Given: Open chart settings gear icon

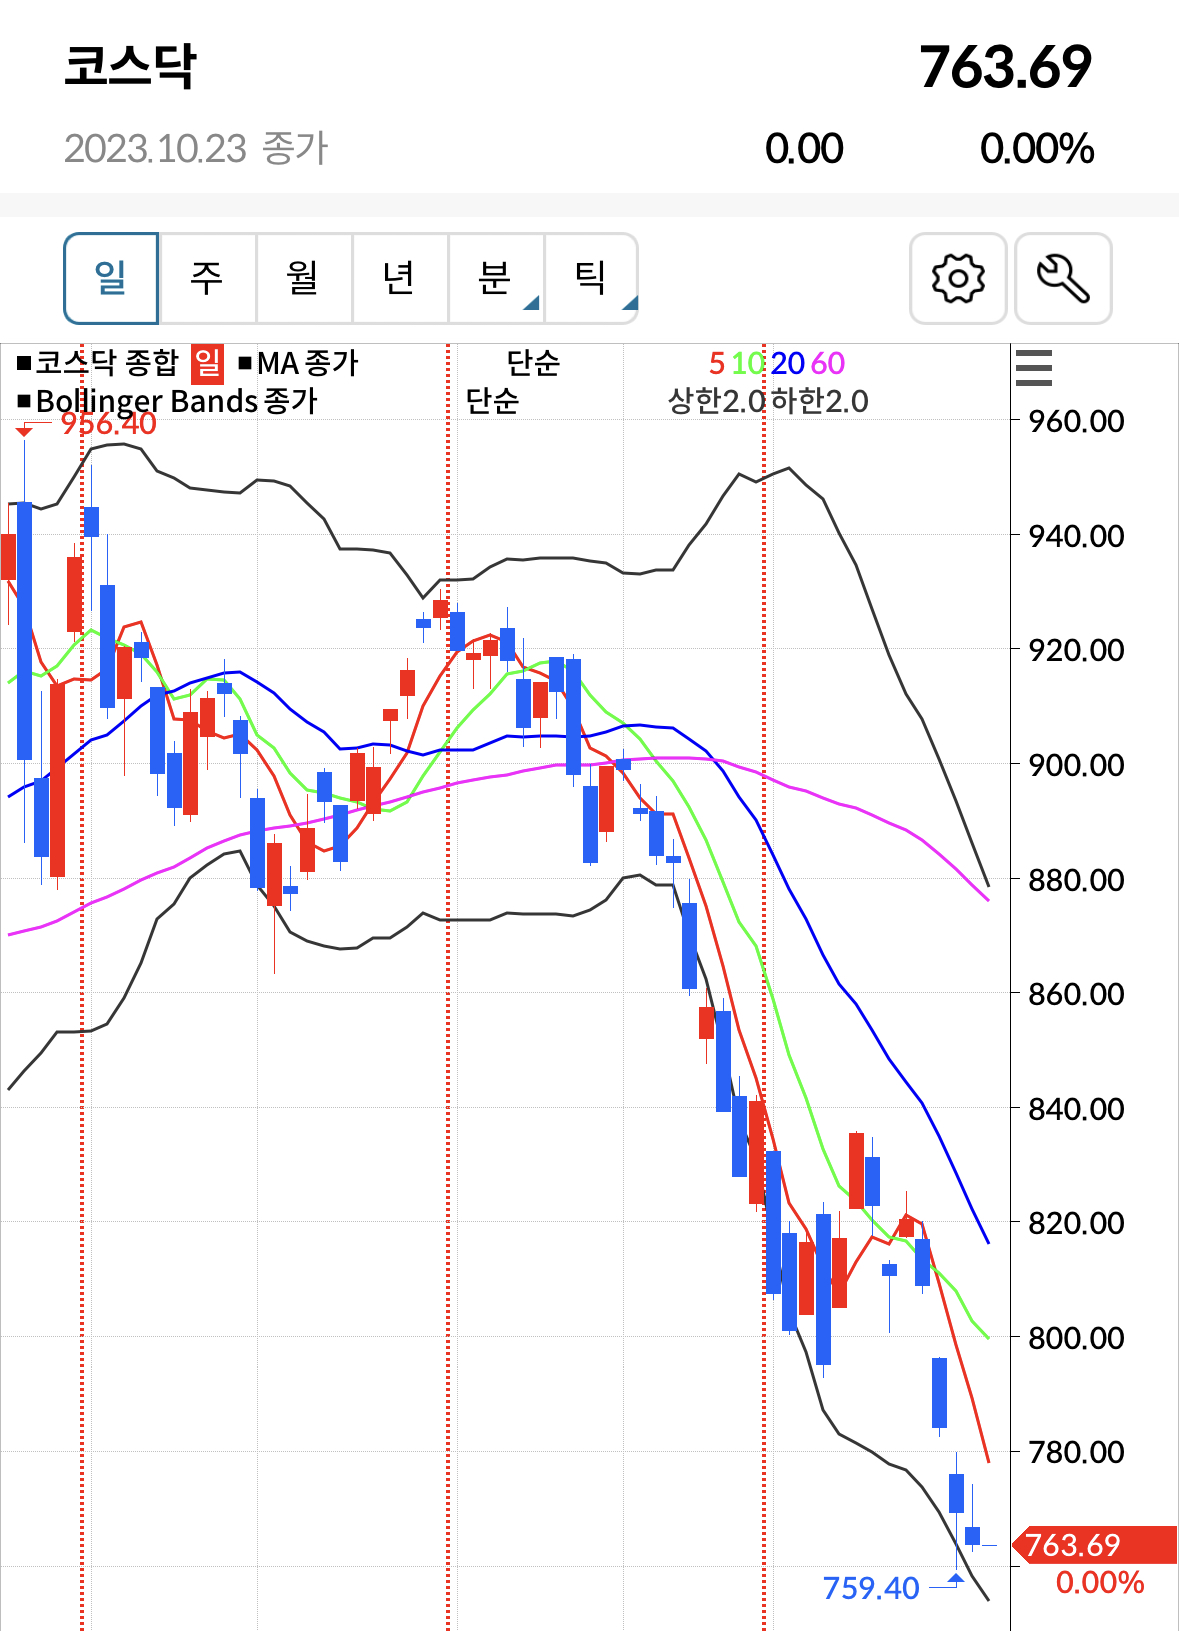Looking at the screenshot, I should (958, 278).
